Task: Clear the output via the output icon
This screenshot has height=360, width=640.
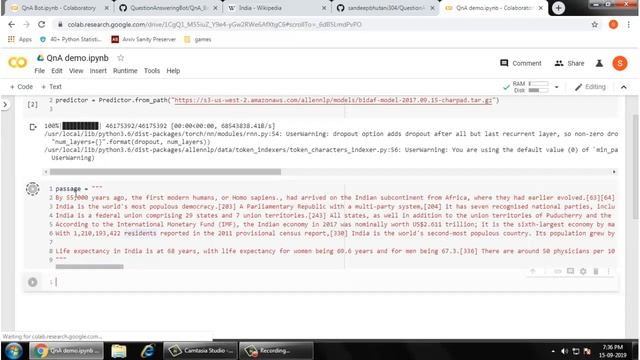Action: [33, 127]
